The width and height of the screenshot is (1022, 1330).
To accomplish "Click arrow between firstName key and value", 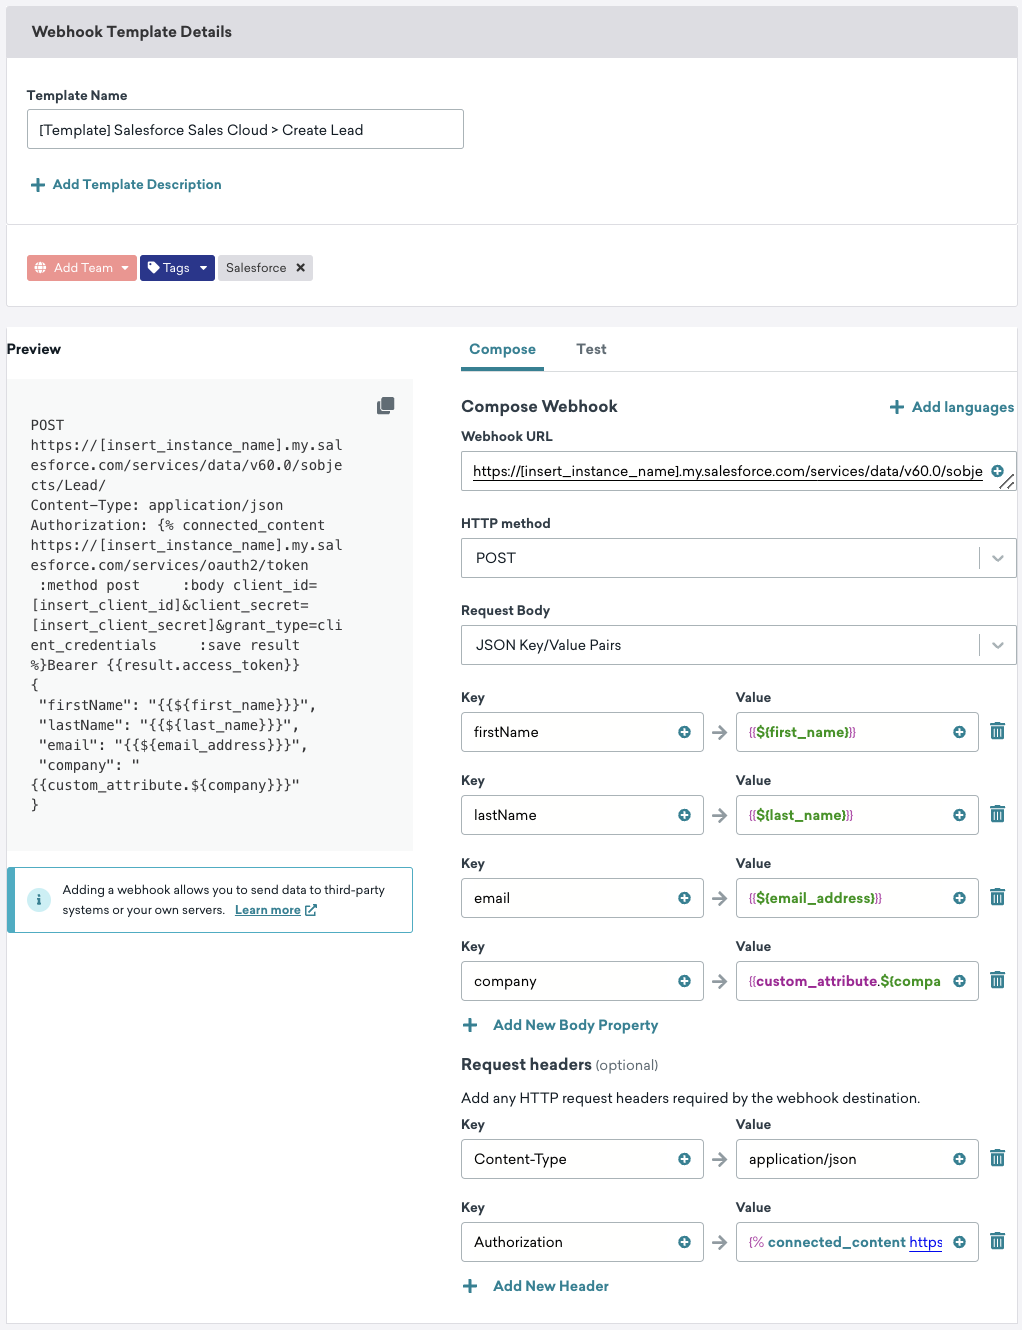I will pyautogui.click(x=720, y=733).
